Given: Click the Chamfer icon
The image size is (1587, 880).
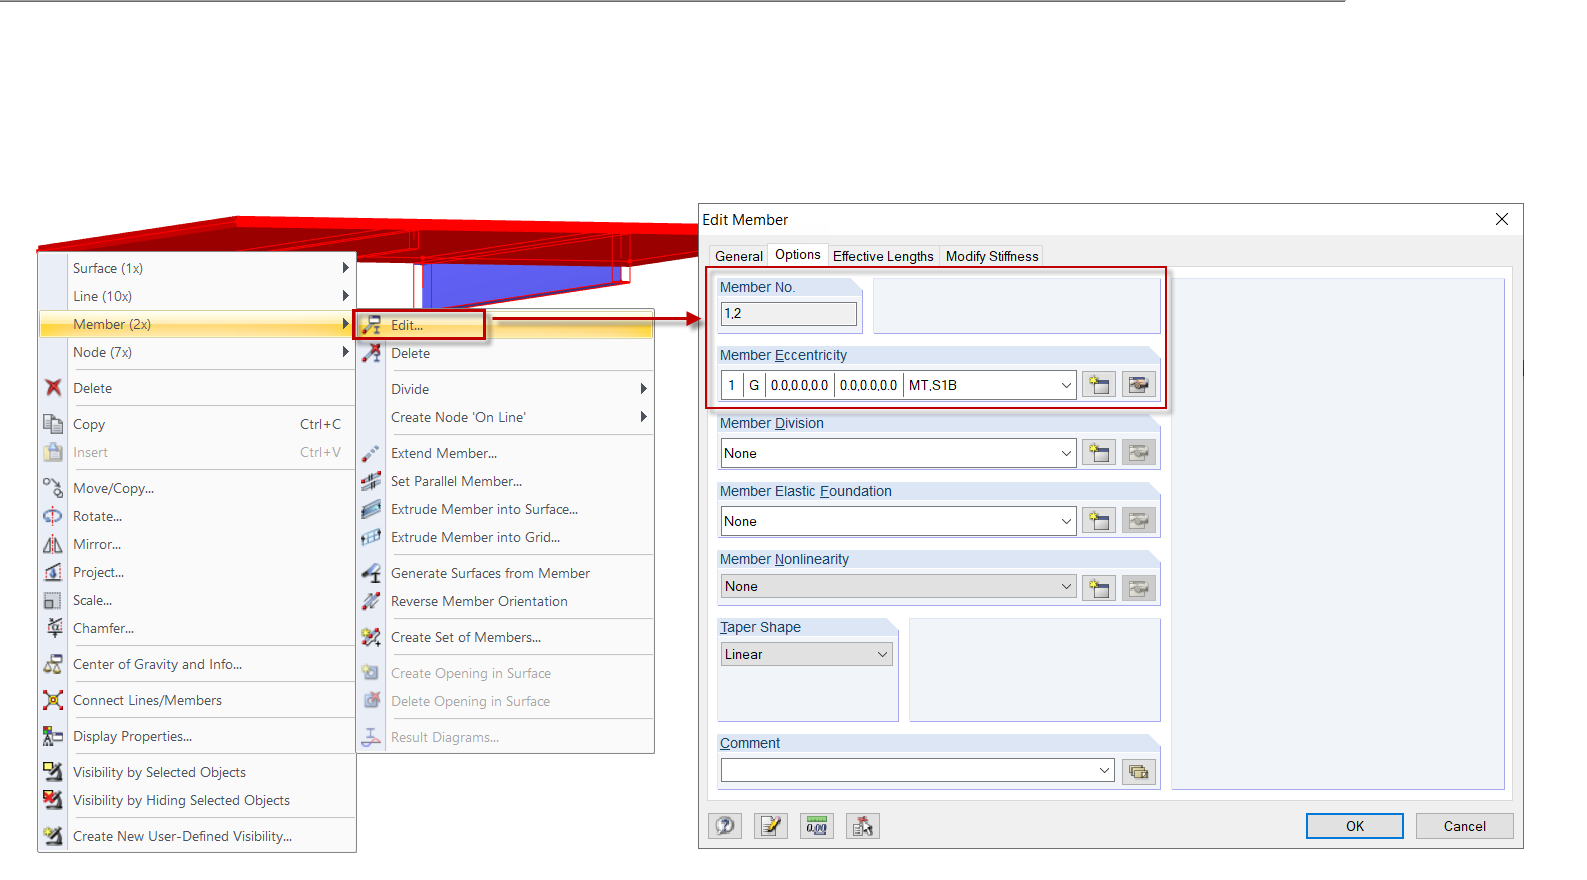Looking at the screenshot, I should (53, 628).
